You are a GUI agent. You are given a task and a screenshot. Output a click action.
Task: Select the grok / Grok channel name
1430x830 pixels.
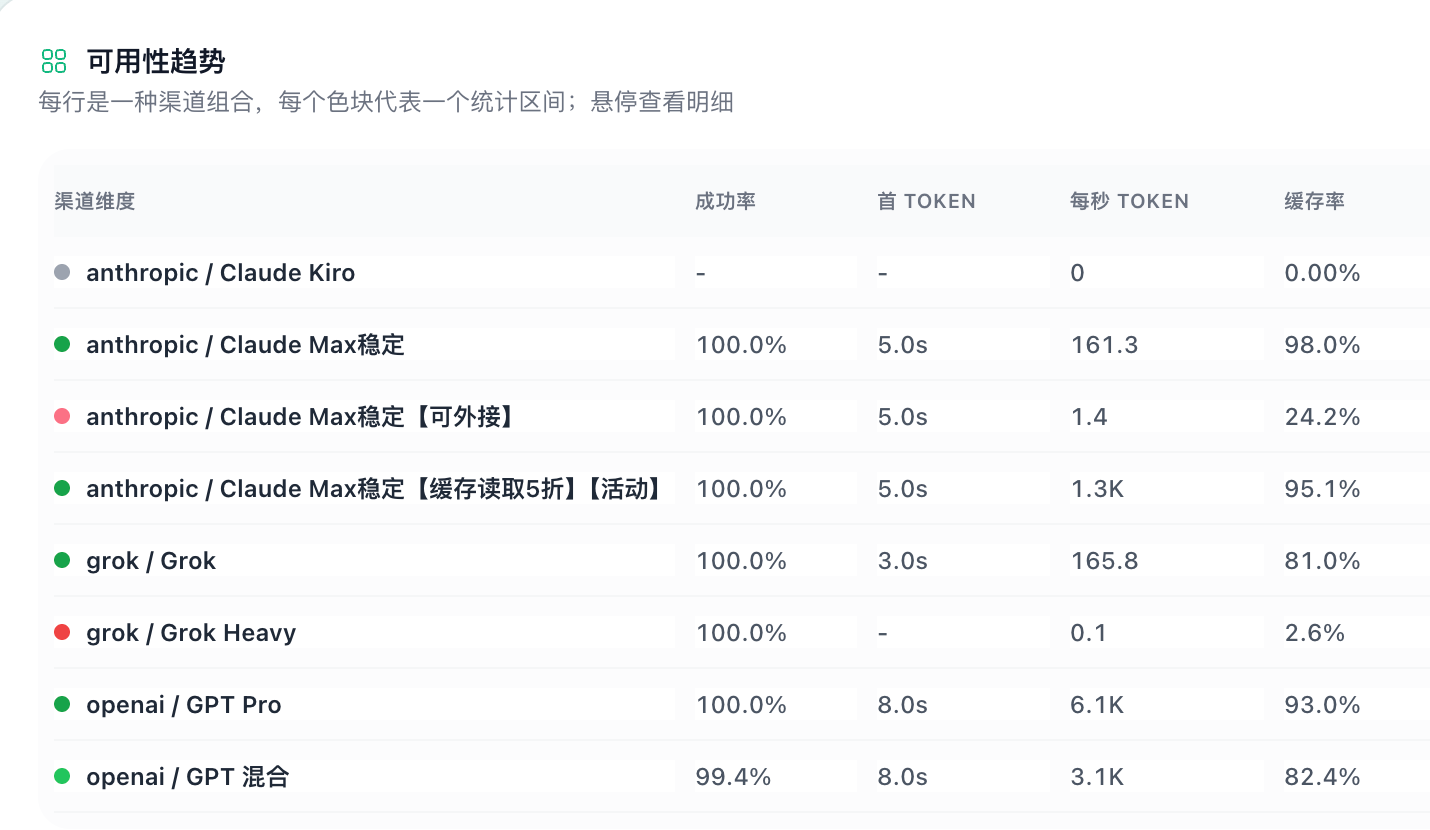point(151,561)
